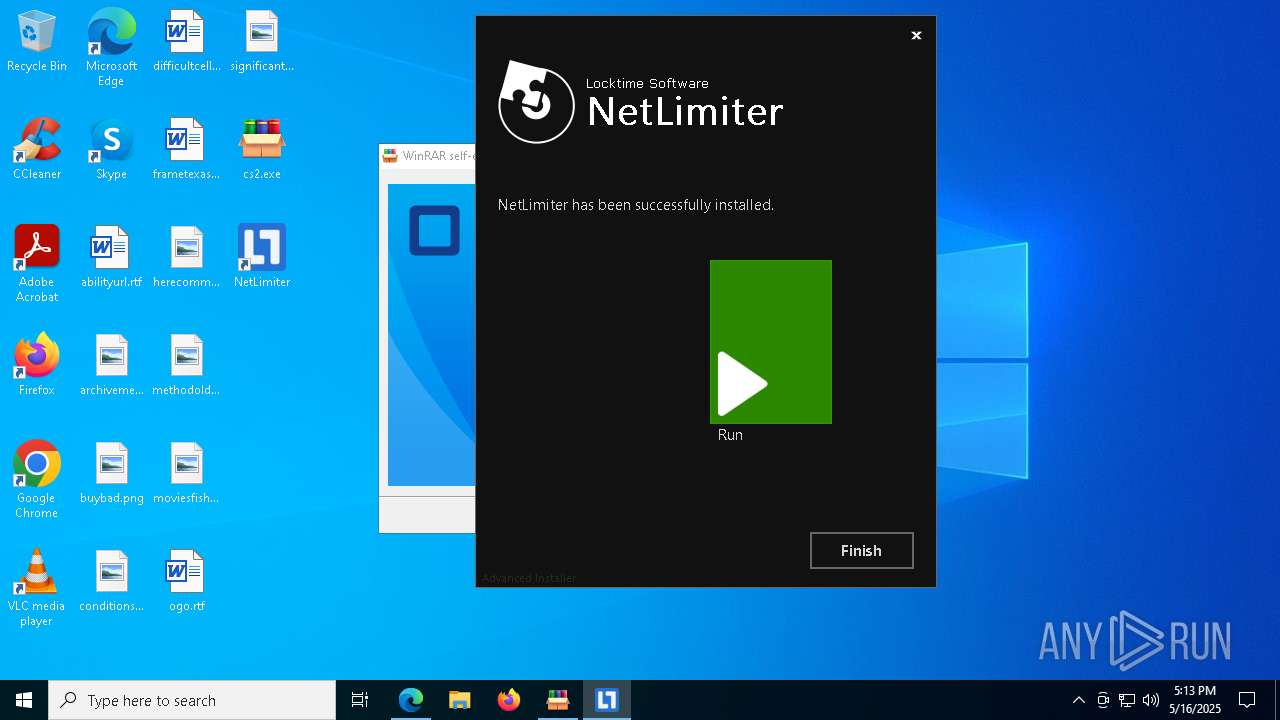The height and width of the screenshot is (720, 1280).
Task: Open the Skype desktop shortcut
Action: click(111, 150)
